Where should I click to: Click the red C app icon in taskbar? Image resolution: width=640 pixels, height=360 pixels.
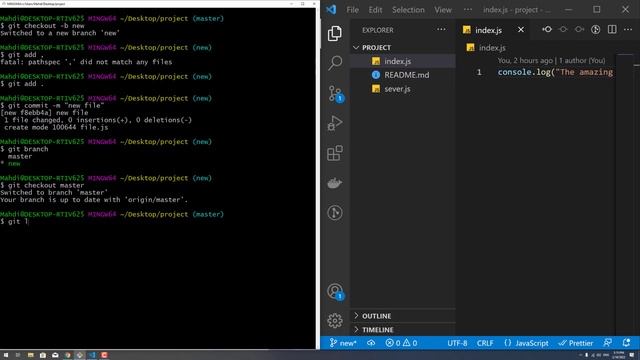coord(104,355)
